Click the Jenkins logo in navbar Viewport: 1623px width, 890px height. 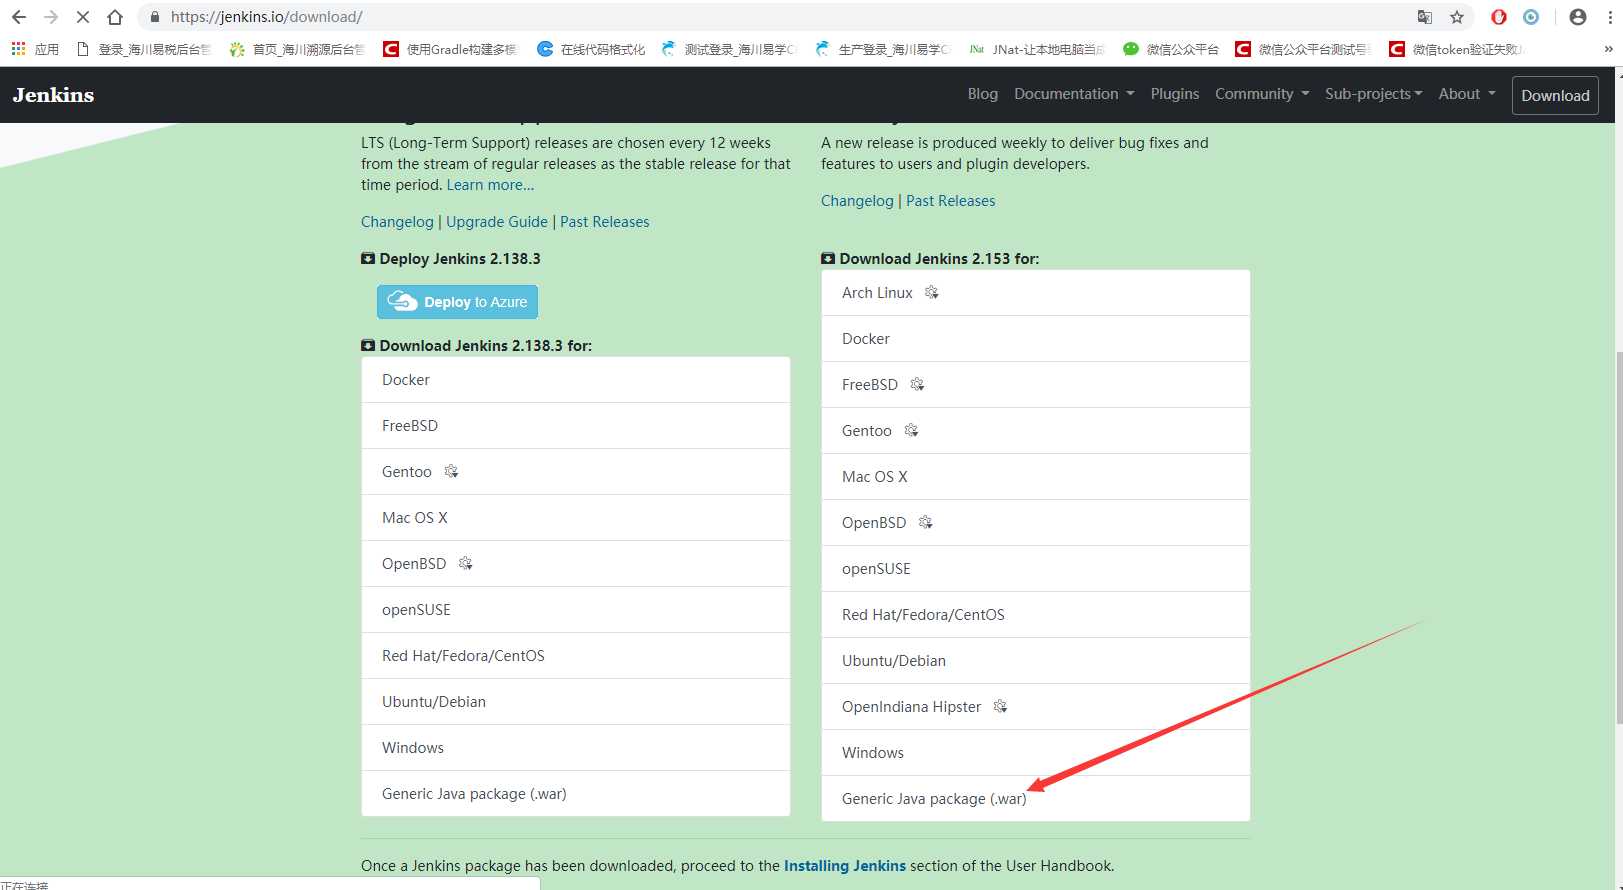pos(53,95)
